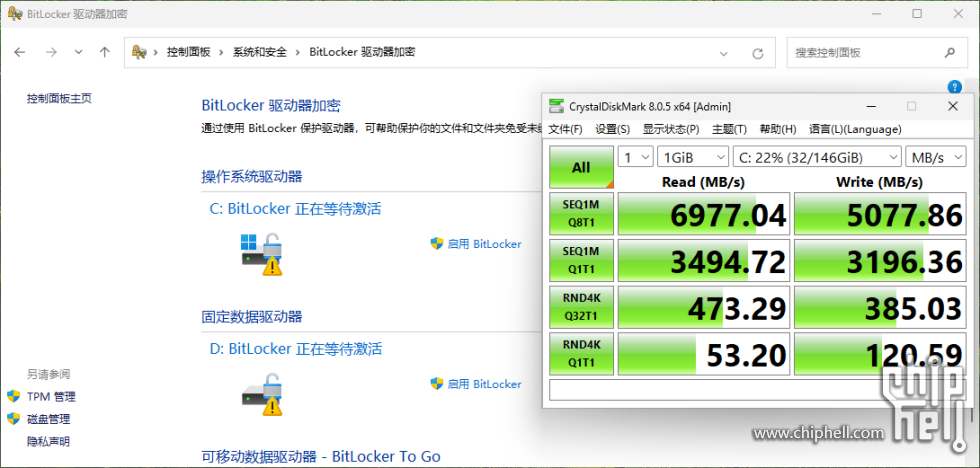Open the blue help question mark icon

tap(954, 86)
